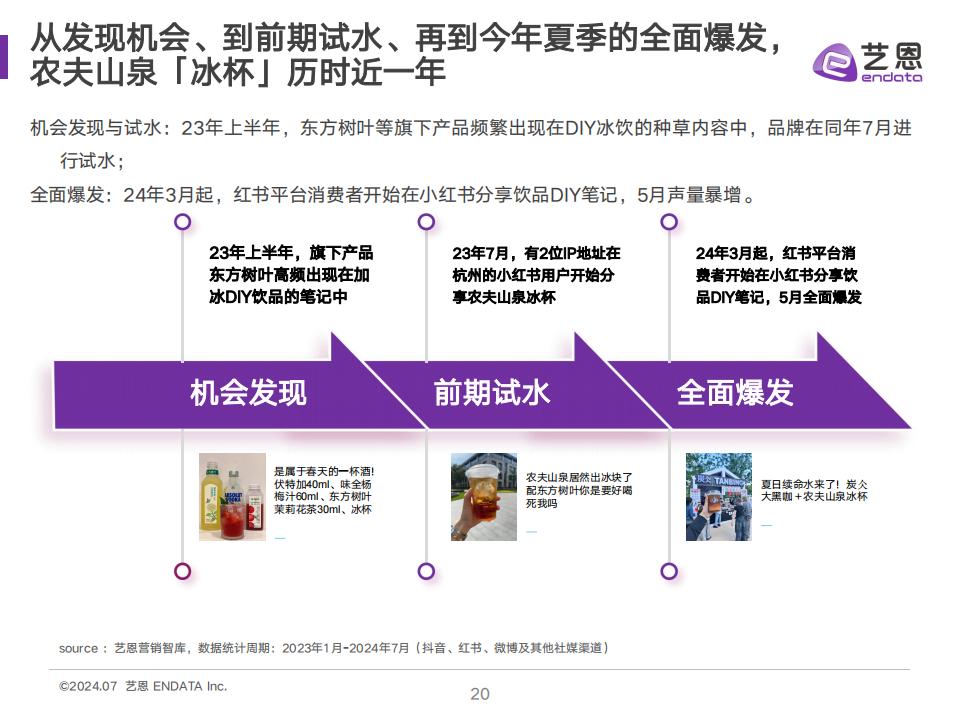
Task: Click the source line 艺恩营销智库
Action: click(334, 648)
